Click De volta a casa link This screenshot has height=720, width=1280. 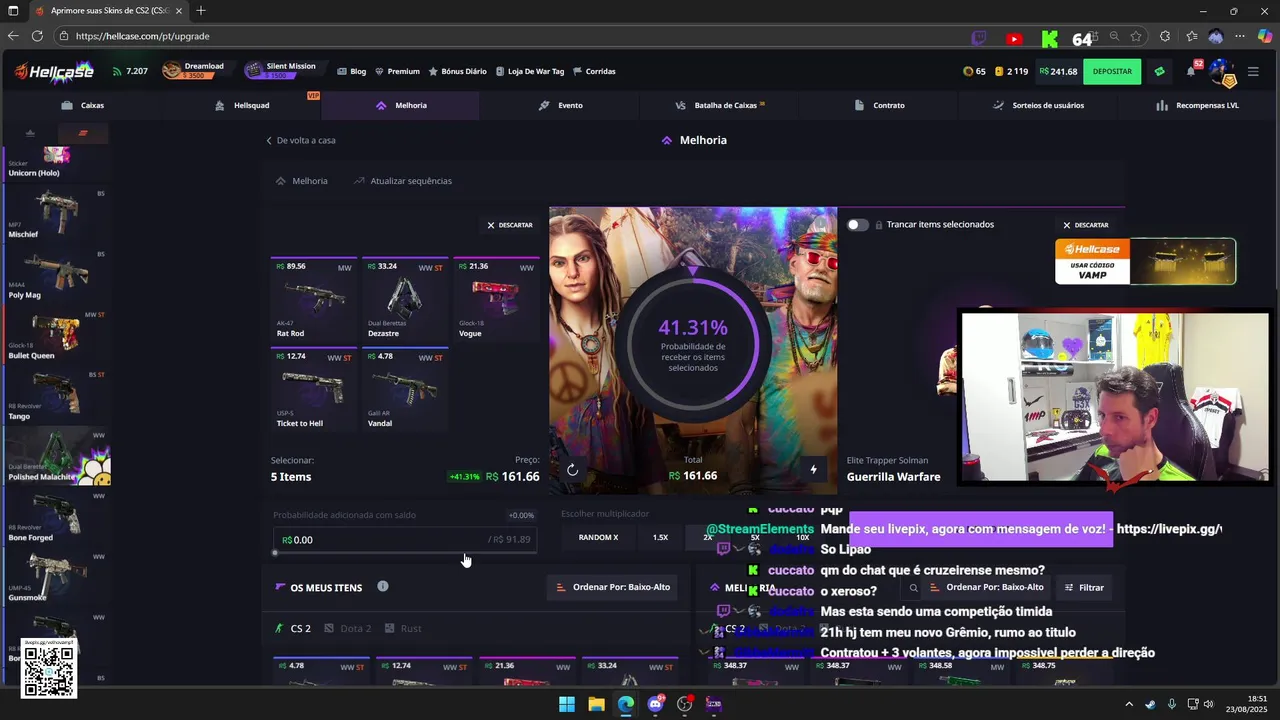click(x=300, y=140)
